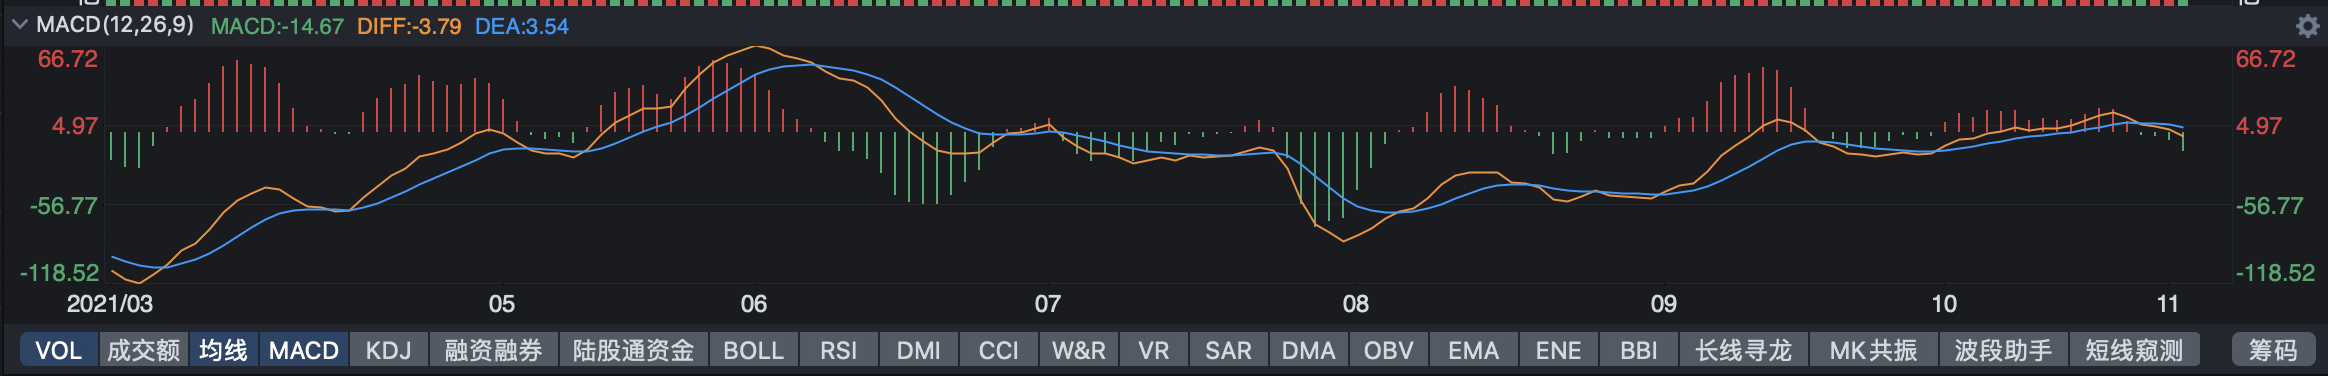Screen dimensions: 2328x376
Task: Click the left axis -118.52 value
Action: 60,273
